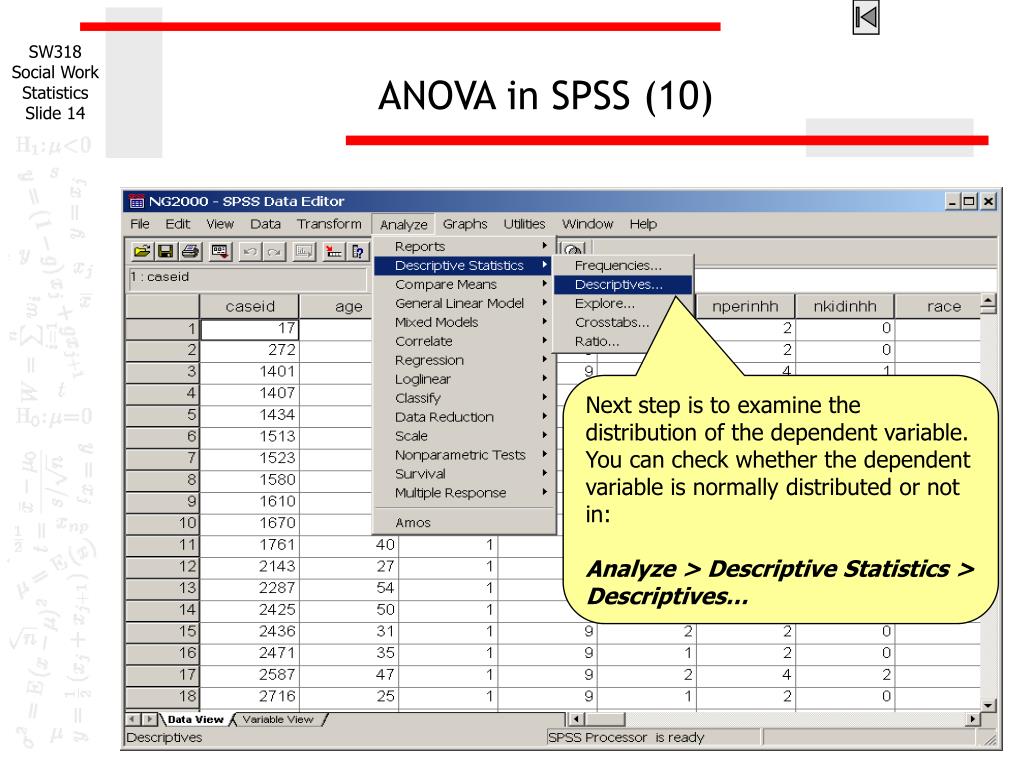Image resolution: width=1024 pixels, height=768 pixels.
Task: Click the Go to Chart toolbar icon
Action: pos(304,251)
